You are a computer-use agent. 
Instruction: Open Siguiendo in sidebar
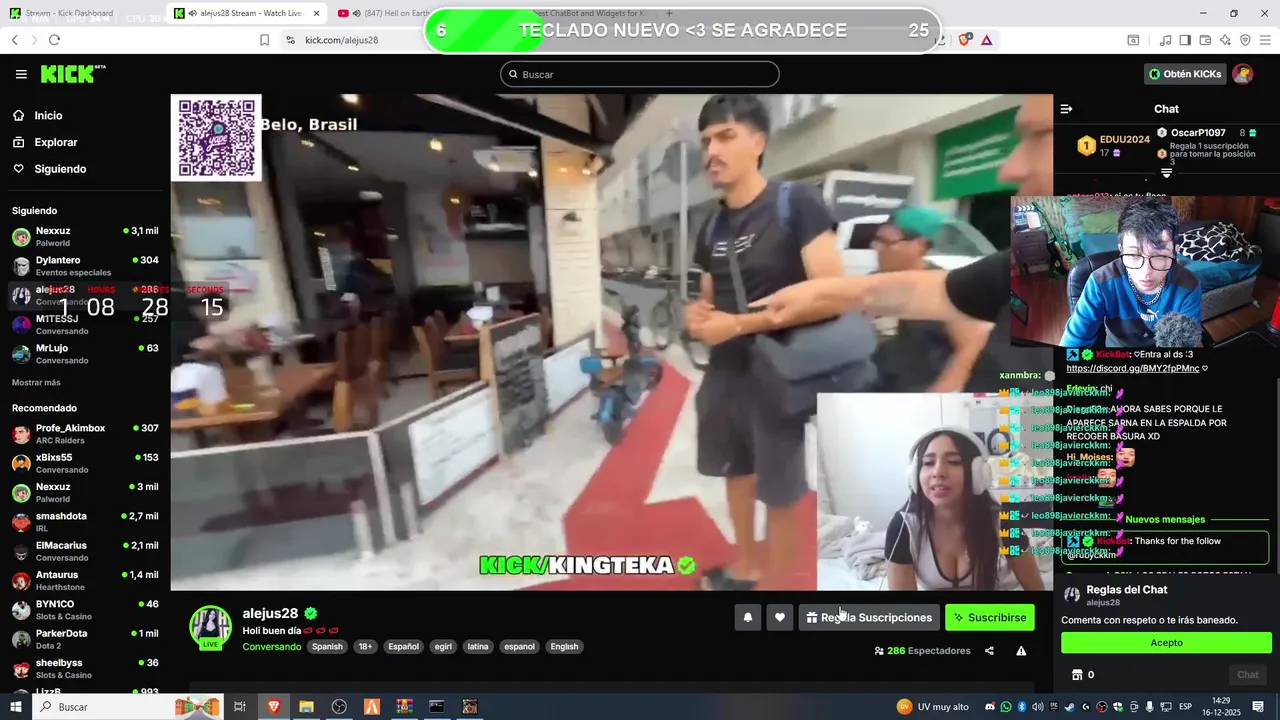point(60,169)
